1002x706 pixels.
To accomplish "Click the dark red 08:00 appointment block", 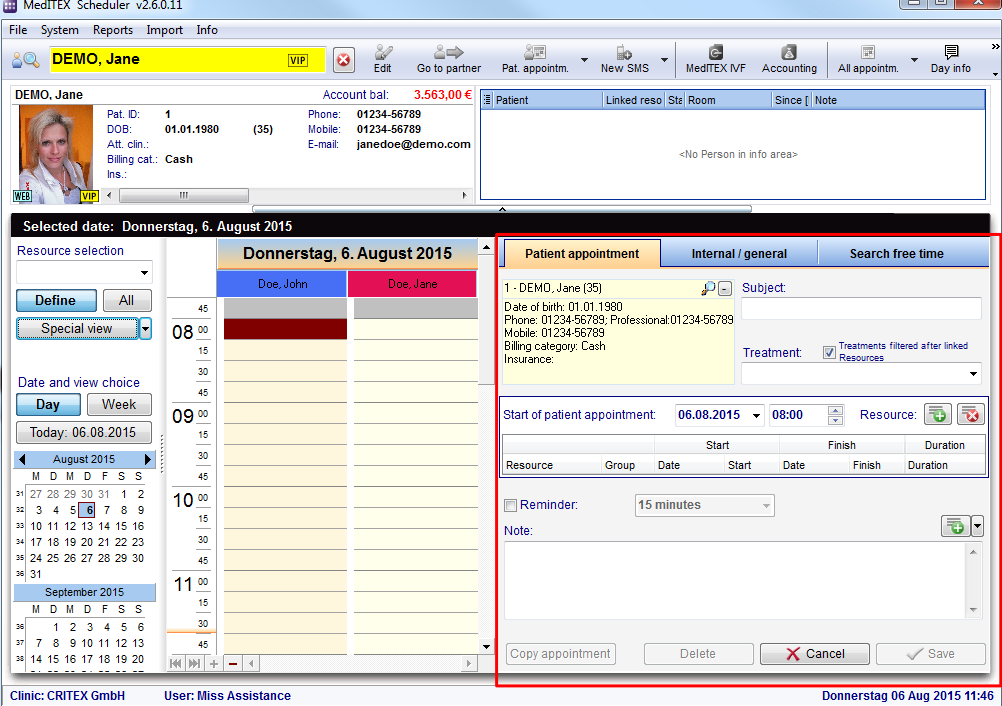I will coord(285,329).
